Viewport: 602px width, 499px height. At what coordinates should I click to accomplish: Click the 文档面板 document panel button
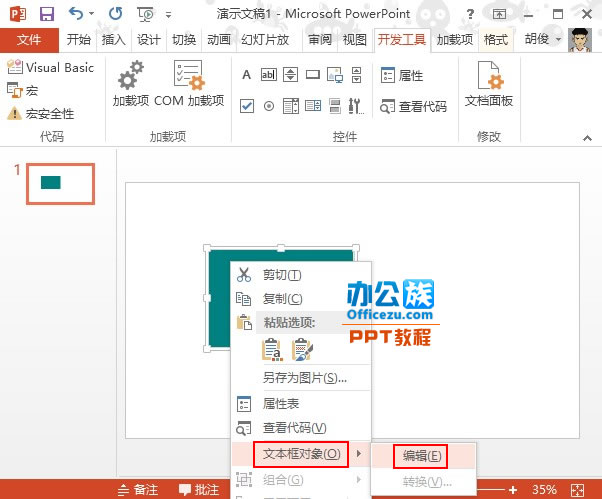coord(489,84)
